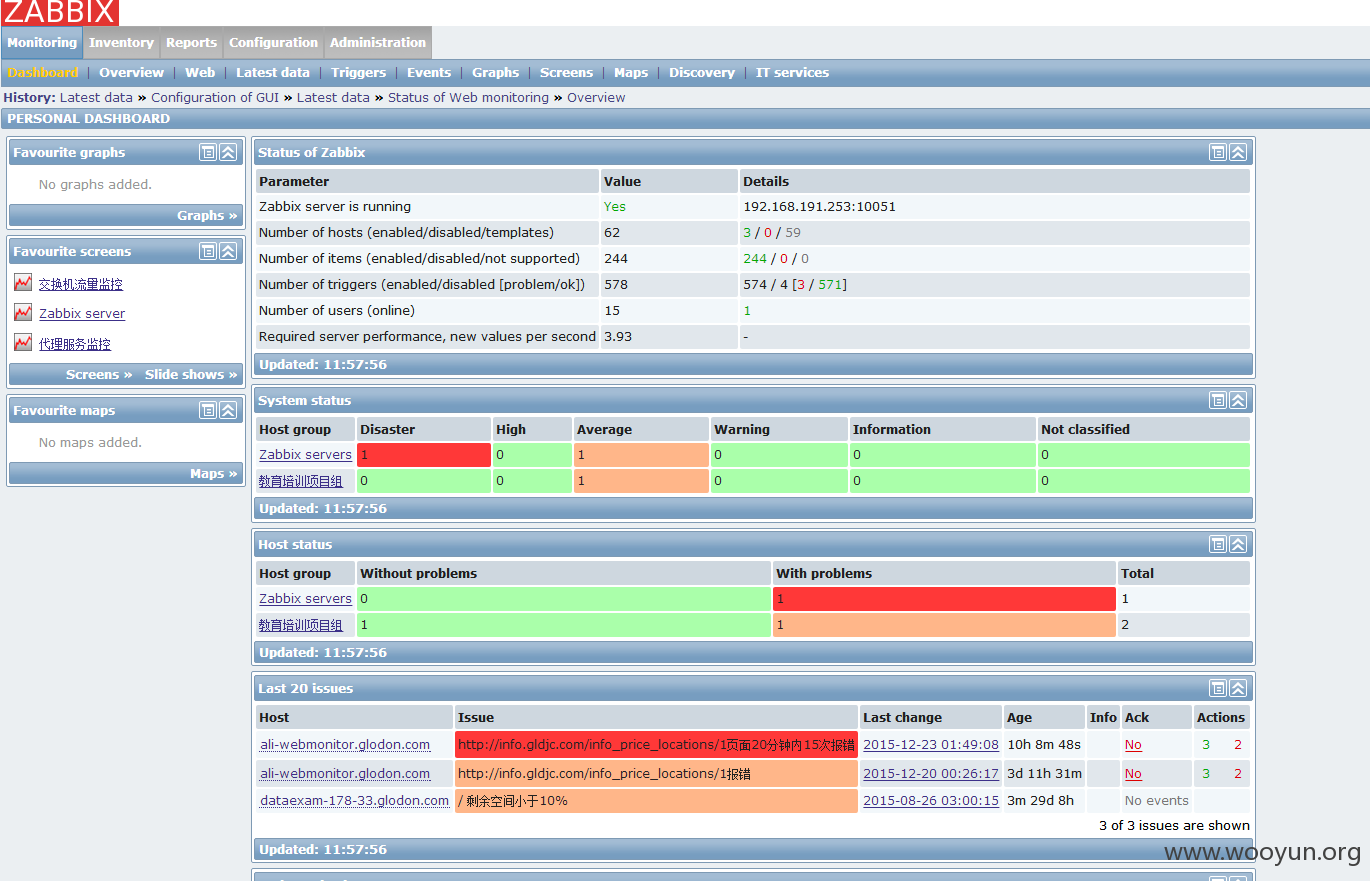Open the 交换机流量监控 screen link
The height and width of the screenshot is (881, 1370).
[x=81, y=284]
